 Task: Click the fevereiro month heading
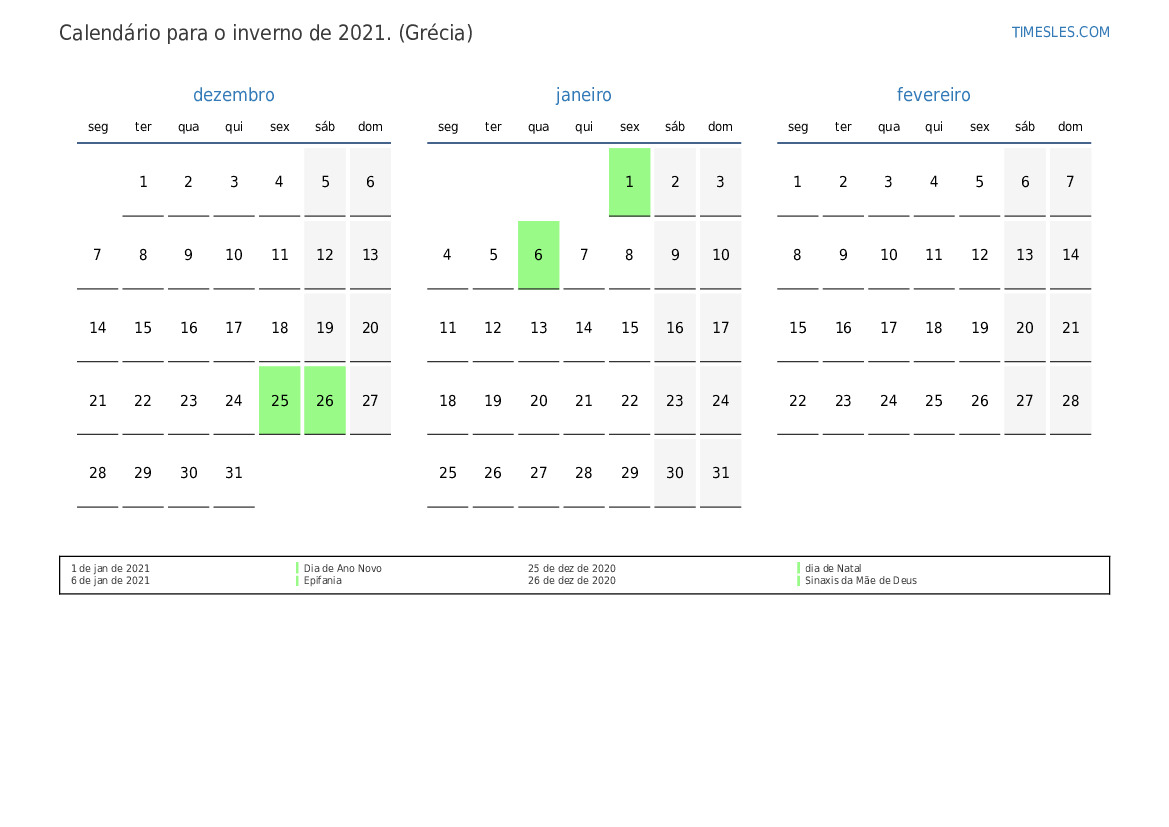[933, 95]
